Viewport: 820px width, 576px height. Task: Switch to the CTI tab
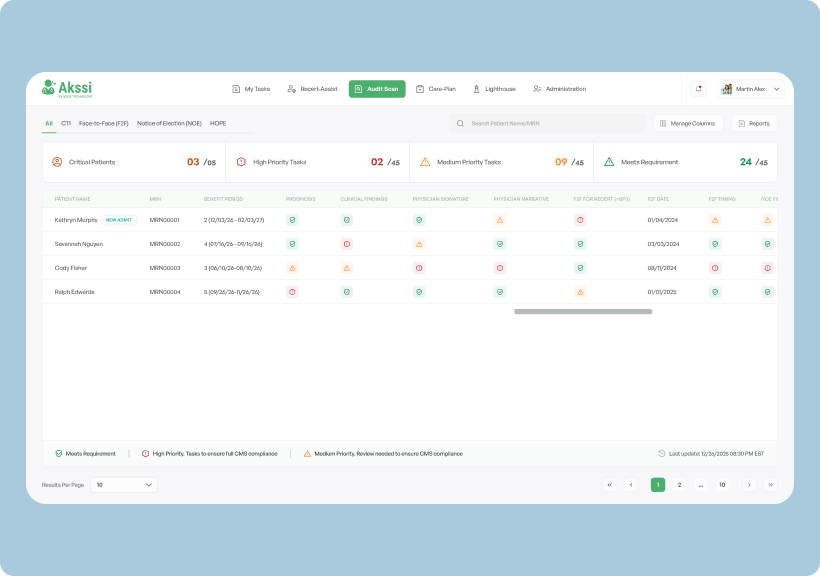coord(66,123)
